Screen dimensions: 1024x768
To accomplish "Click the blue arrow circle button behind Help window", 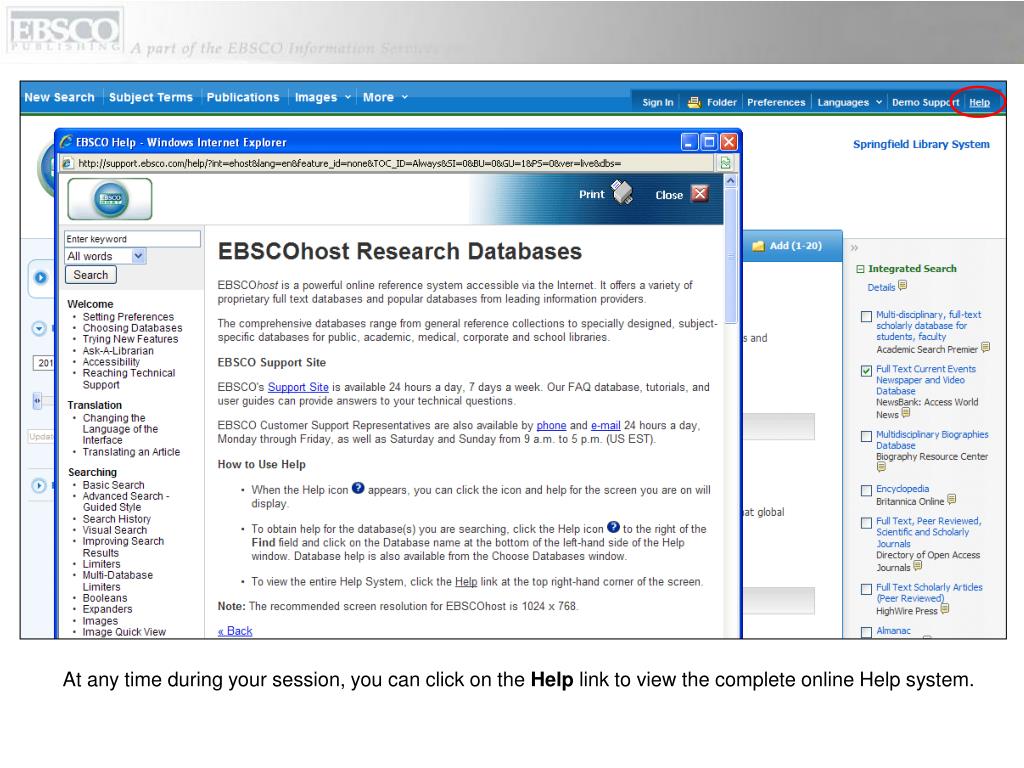I will pyautogui.click(x=40, y=278).
